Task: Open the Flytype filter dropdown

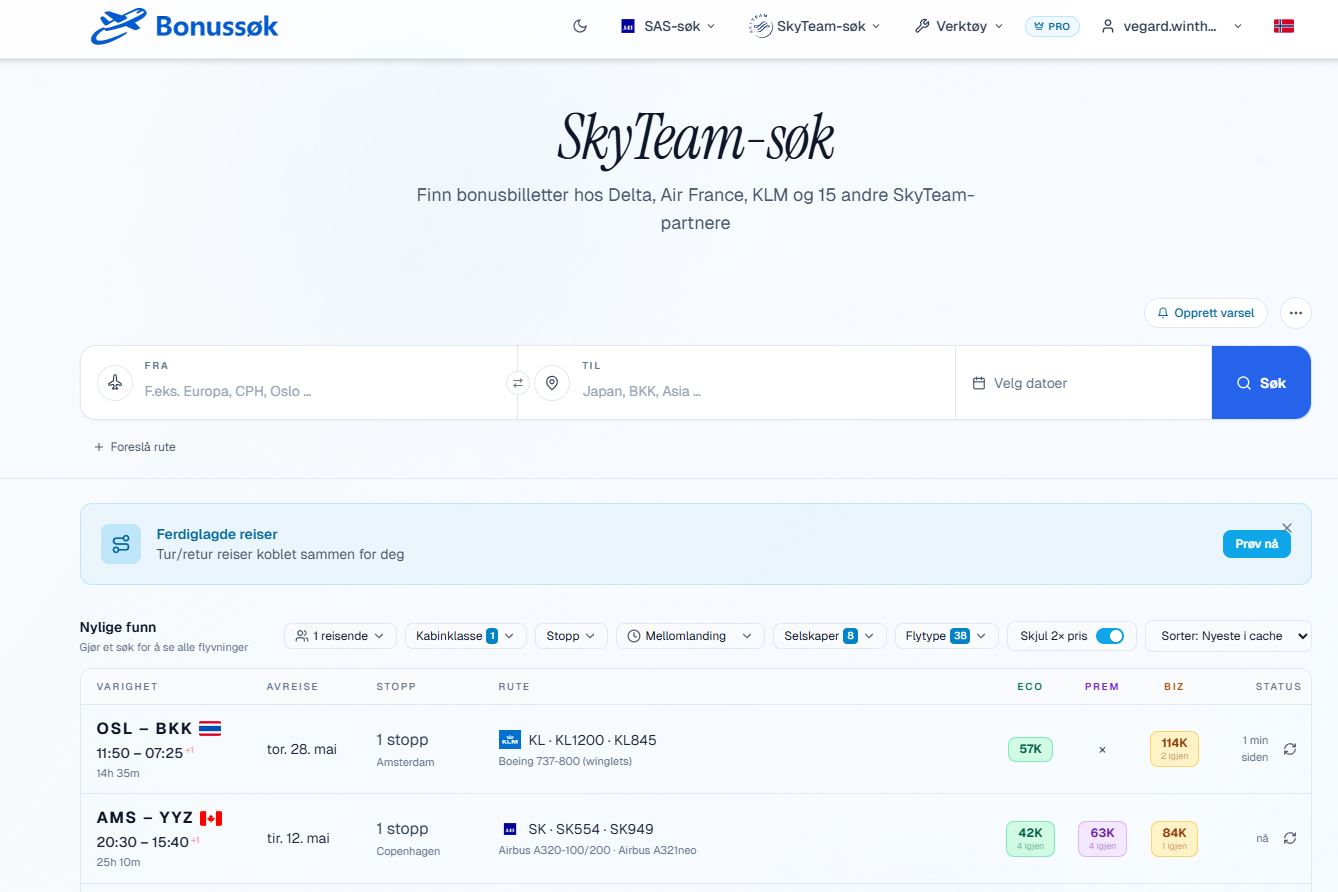Action: pos(947,636)
